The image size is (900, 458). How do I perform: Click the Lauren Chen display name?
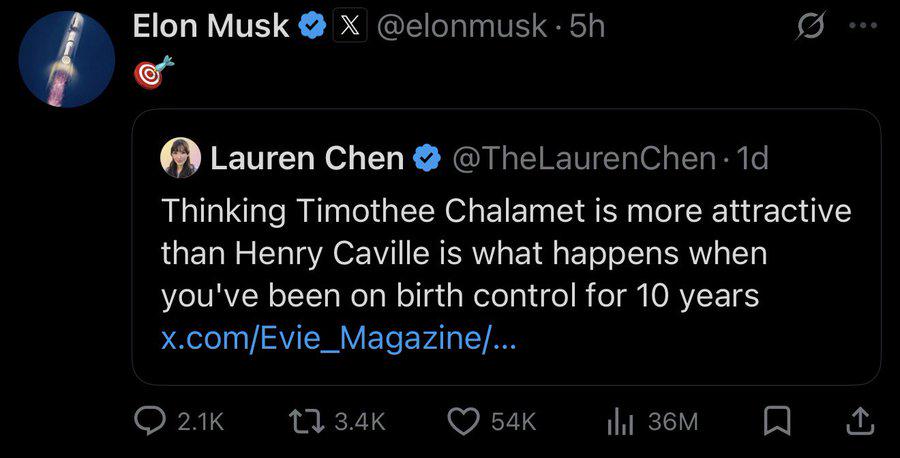307,158
